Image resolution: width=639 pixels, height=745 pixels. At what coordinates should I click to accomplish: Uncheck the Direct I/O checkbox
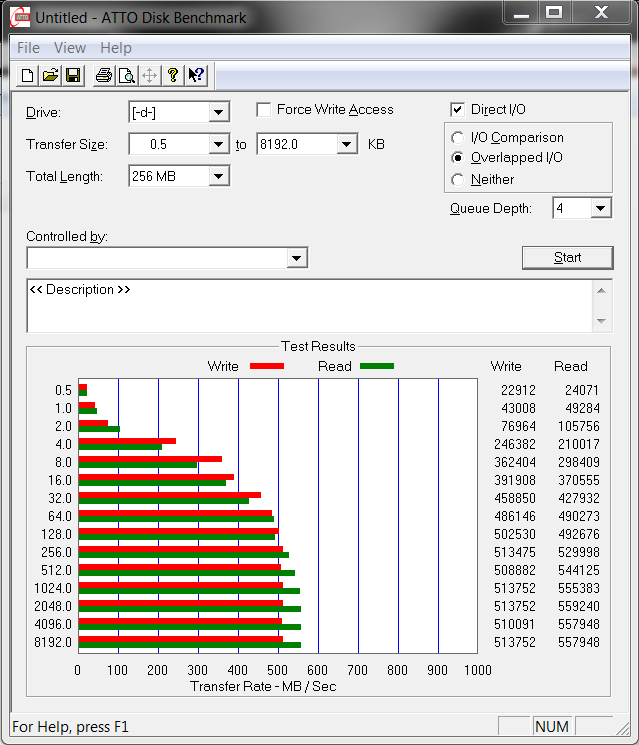tap(458, 110)
